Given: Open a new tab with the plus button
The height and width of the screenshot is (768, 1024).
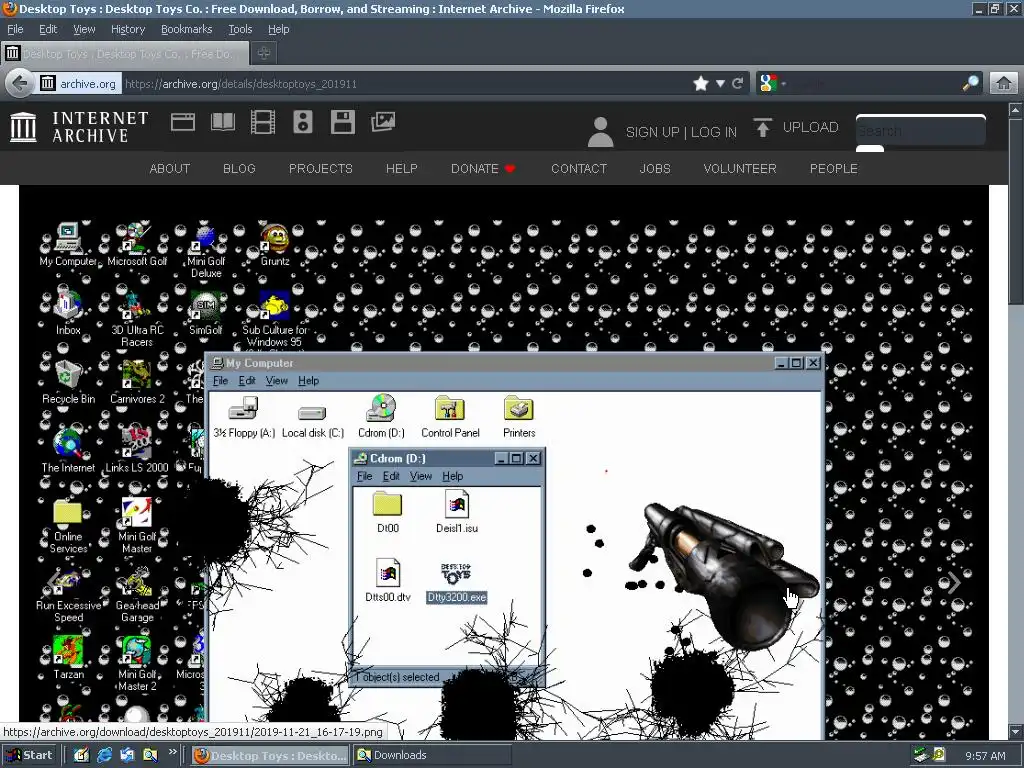Looking at the screenshot, I should pos(264,54).
